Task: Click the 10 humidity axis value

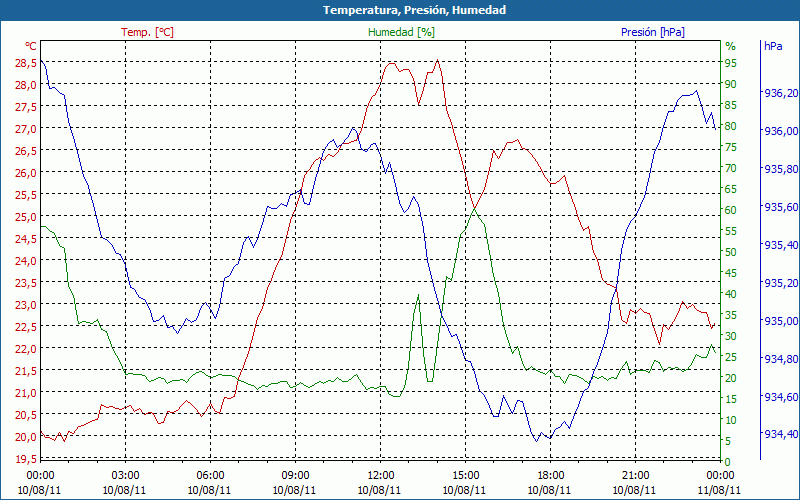Action: (x=731, y=420)
